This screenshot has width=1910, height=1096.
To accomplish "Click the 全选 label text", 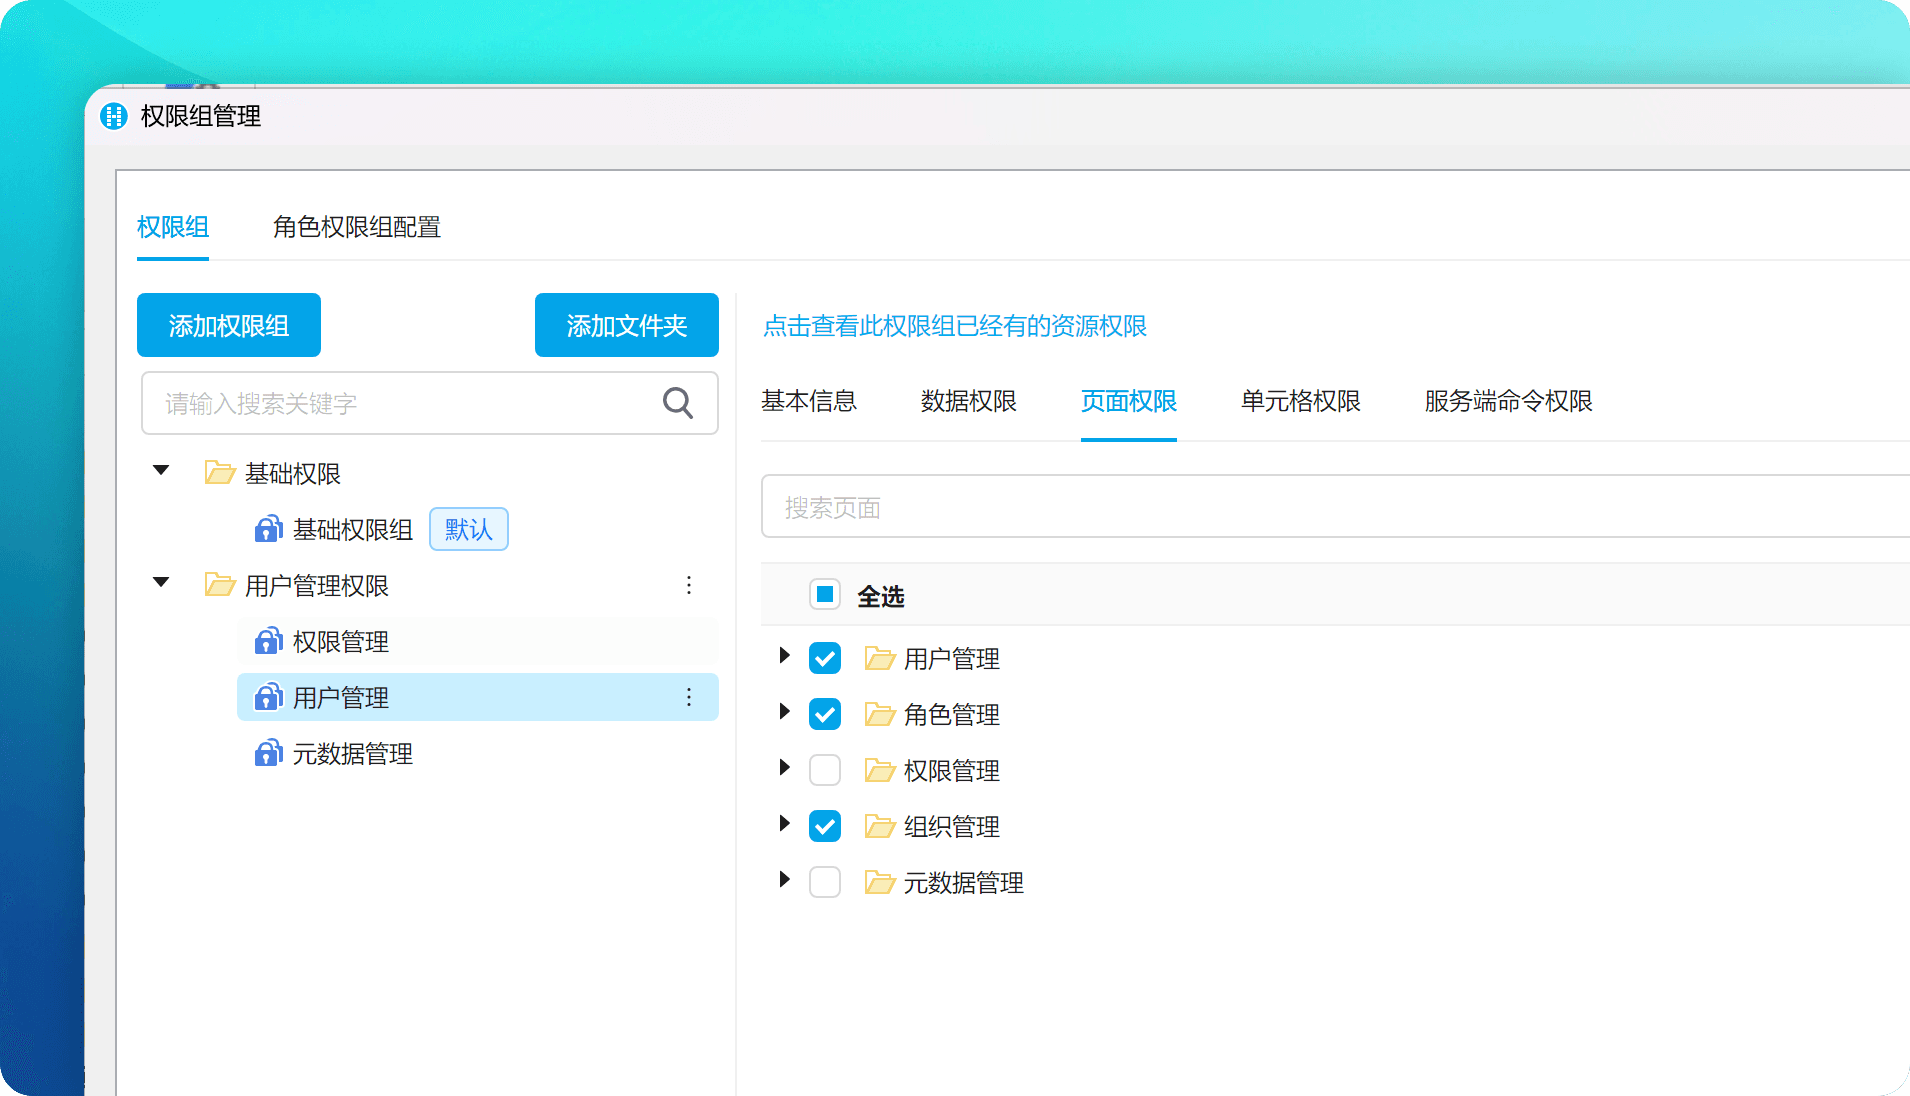I will pyautogui.click(x=881, y=596).
